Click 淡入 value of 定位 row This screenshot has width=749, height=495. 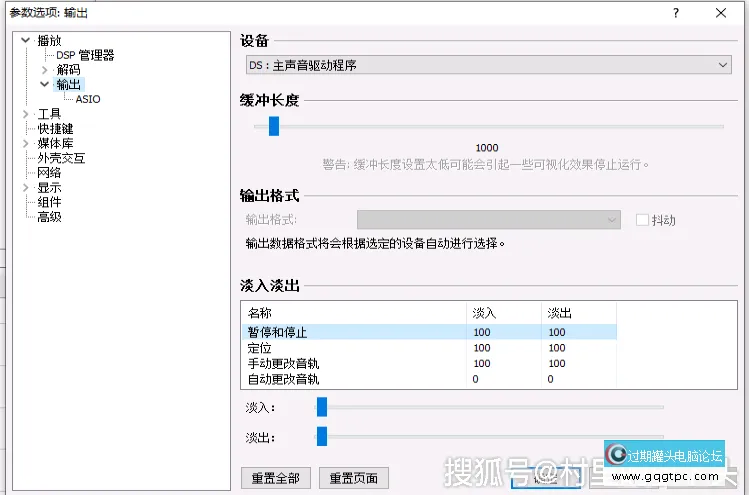(482, 348)
